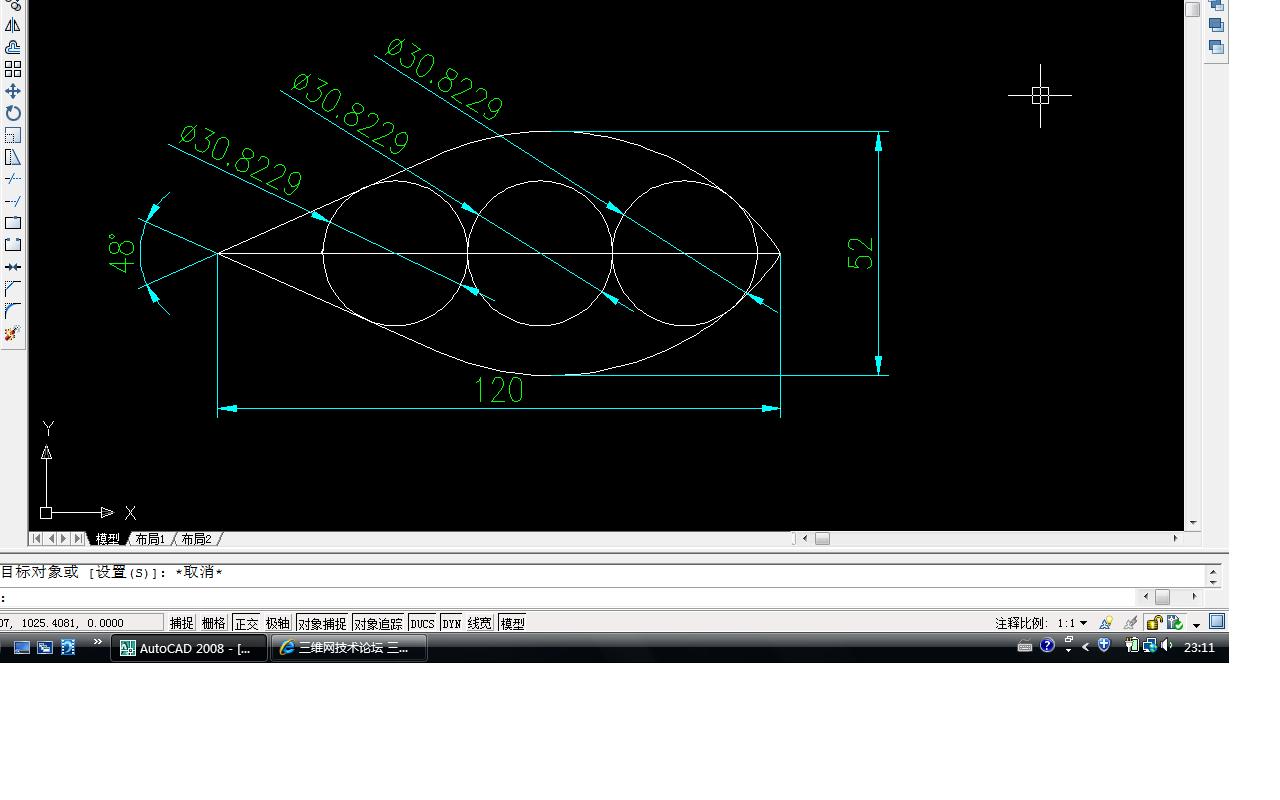Image resolution: width=1280 pixels, height=800 pixels.
Task: Open AutoCAD 2008 taskbar button
Action: [x=188, y=648]
